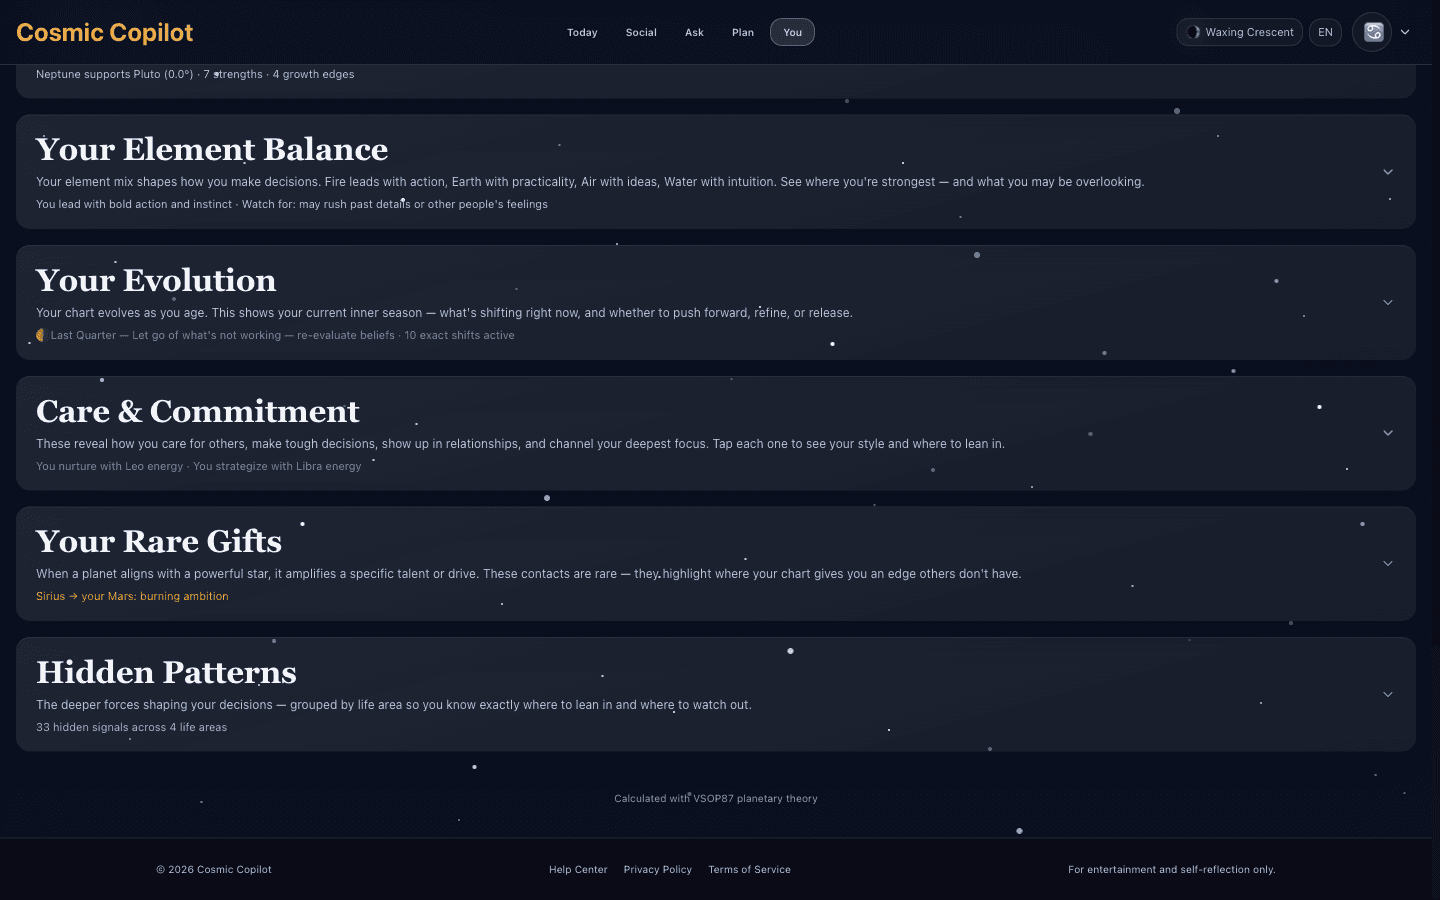
Task: Expand Care & Commitment chevron
Action: point(1388,433)
